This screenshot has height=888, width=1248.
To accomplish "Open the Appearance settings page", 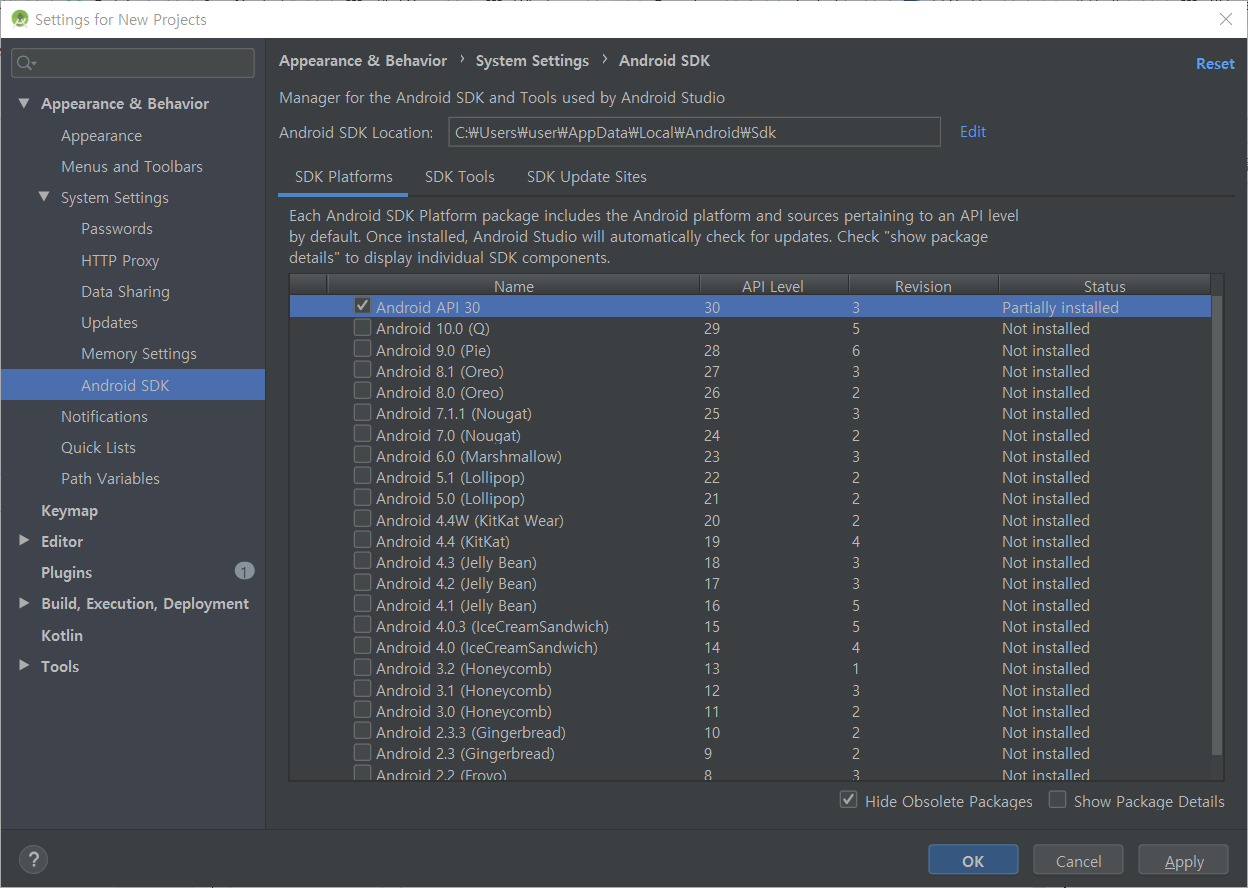I will 101,135.
